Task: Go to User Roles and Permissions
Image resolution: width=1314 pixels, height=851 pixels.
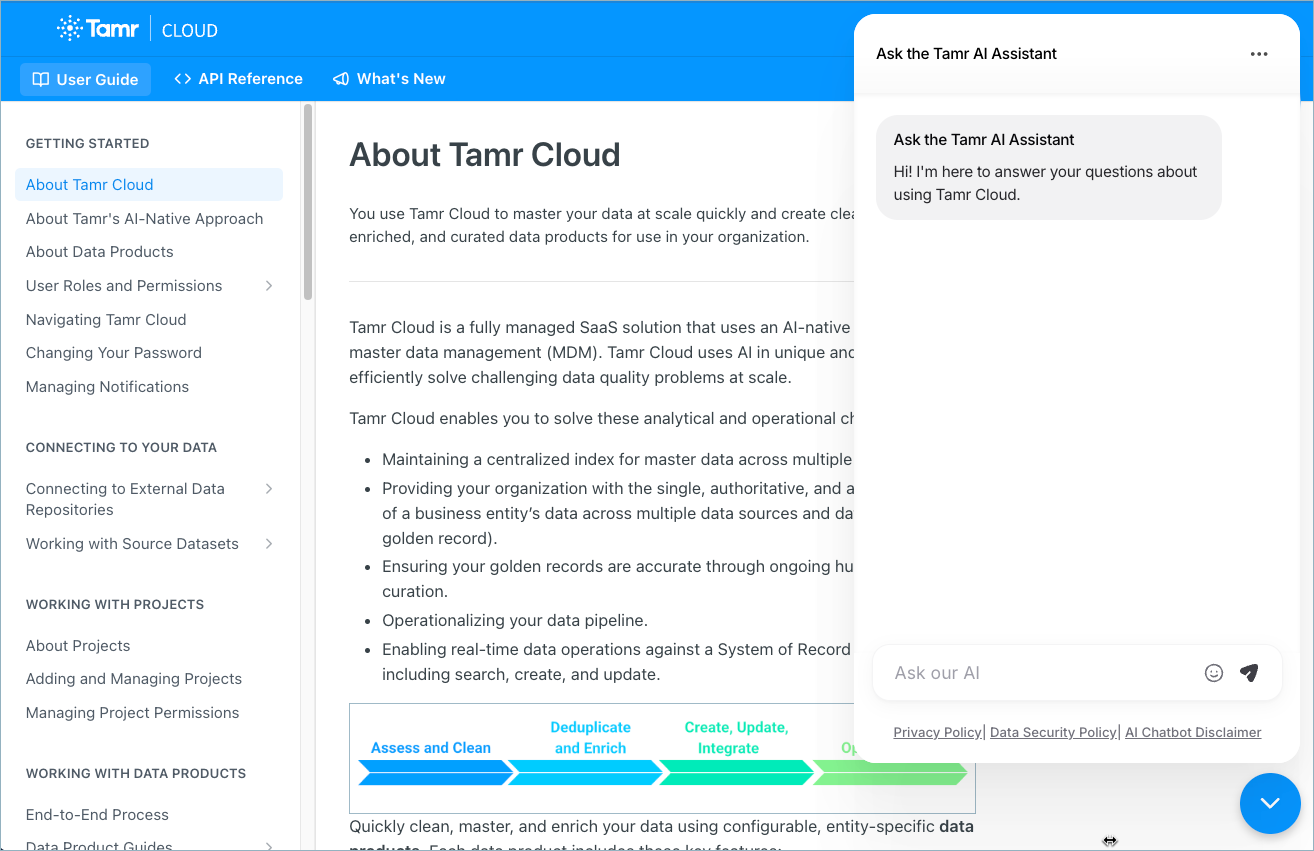Action: tap(124, 286)
